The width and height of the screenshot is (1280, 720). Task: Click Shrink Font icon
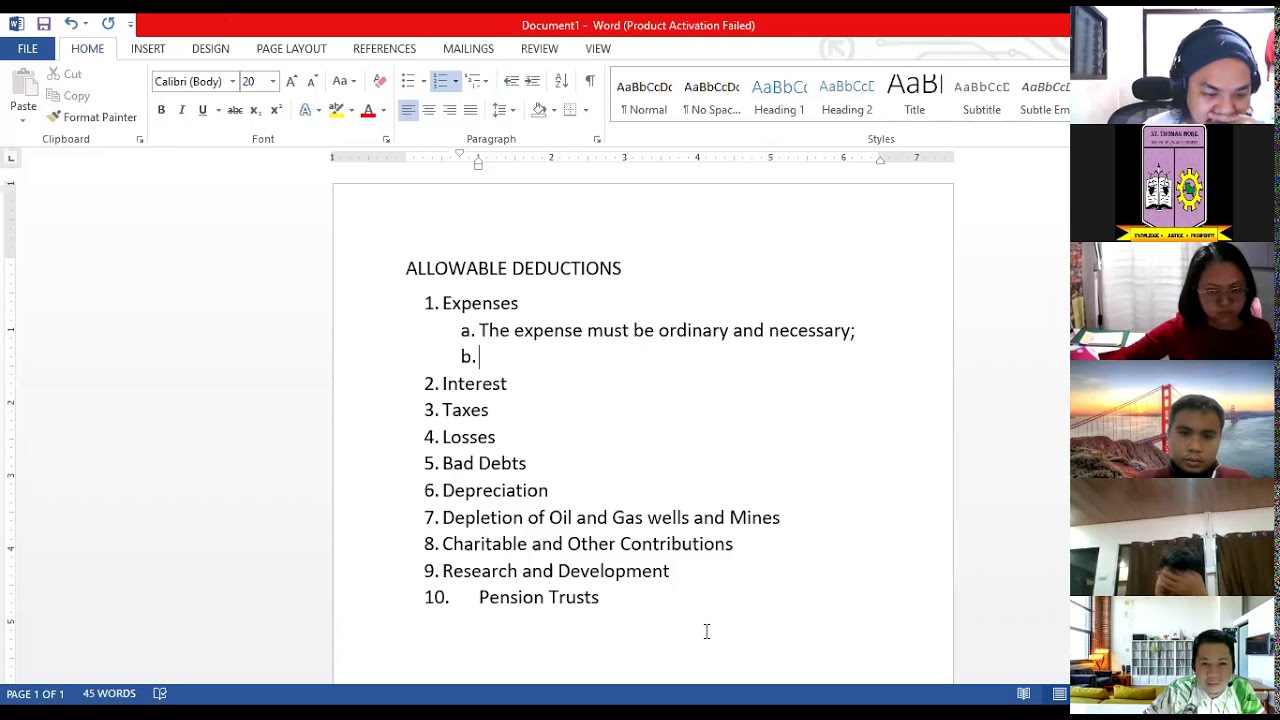312,81
